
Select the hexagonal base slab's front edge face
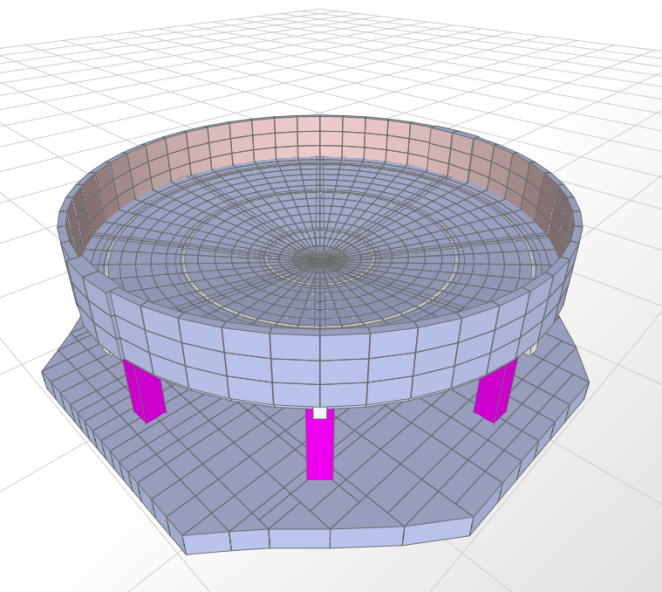coord(328,537)
